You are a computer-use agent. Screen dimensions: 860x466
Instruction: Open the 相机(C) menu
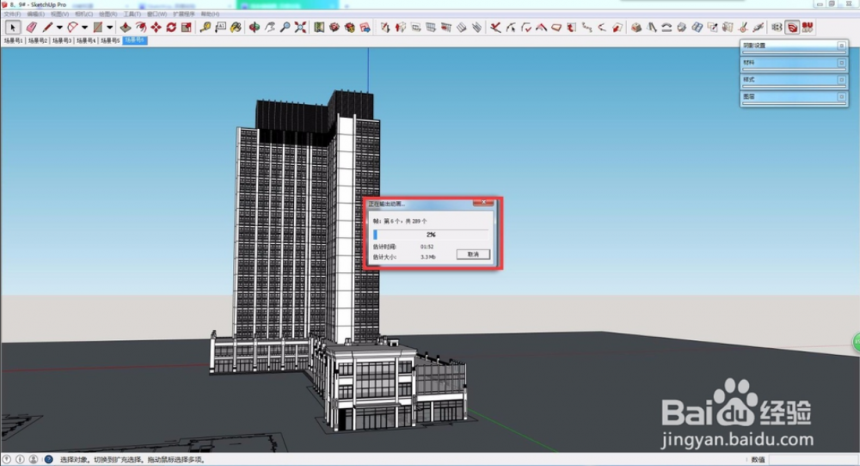click(83, 14)
